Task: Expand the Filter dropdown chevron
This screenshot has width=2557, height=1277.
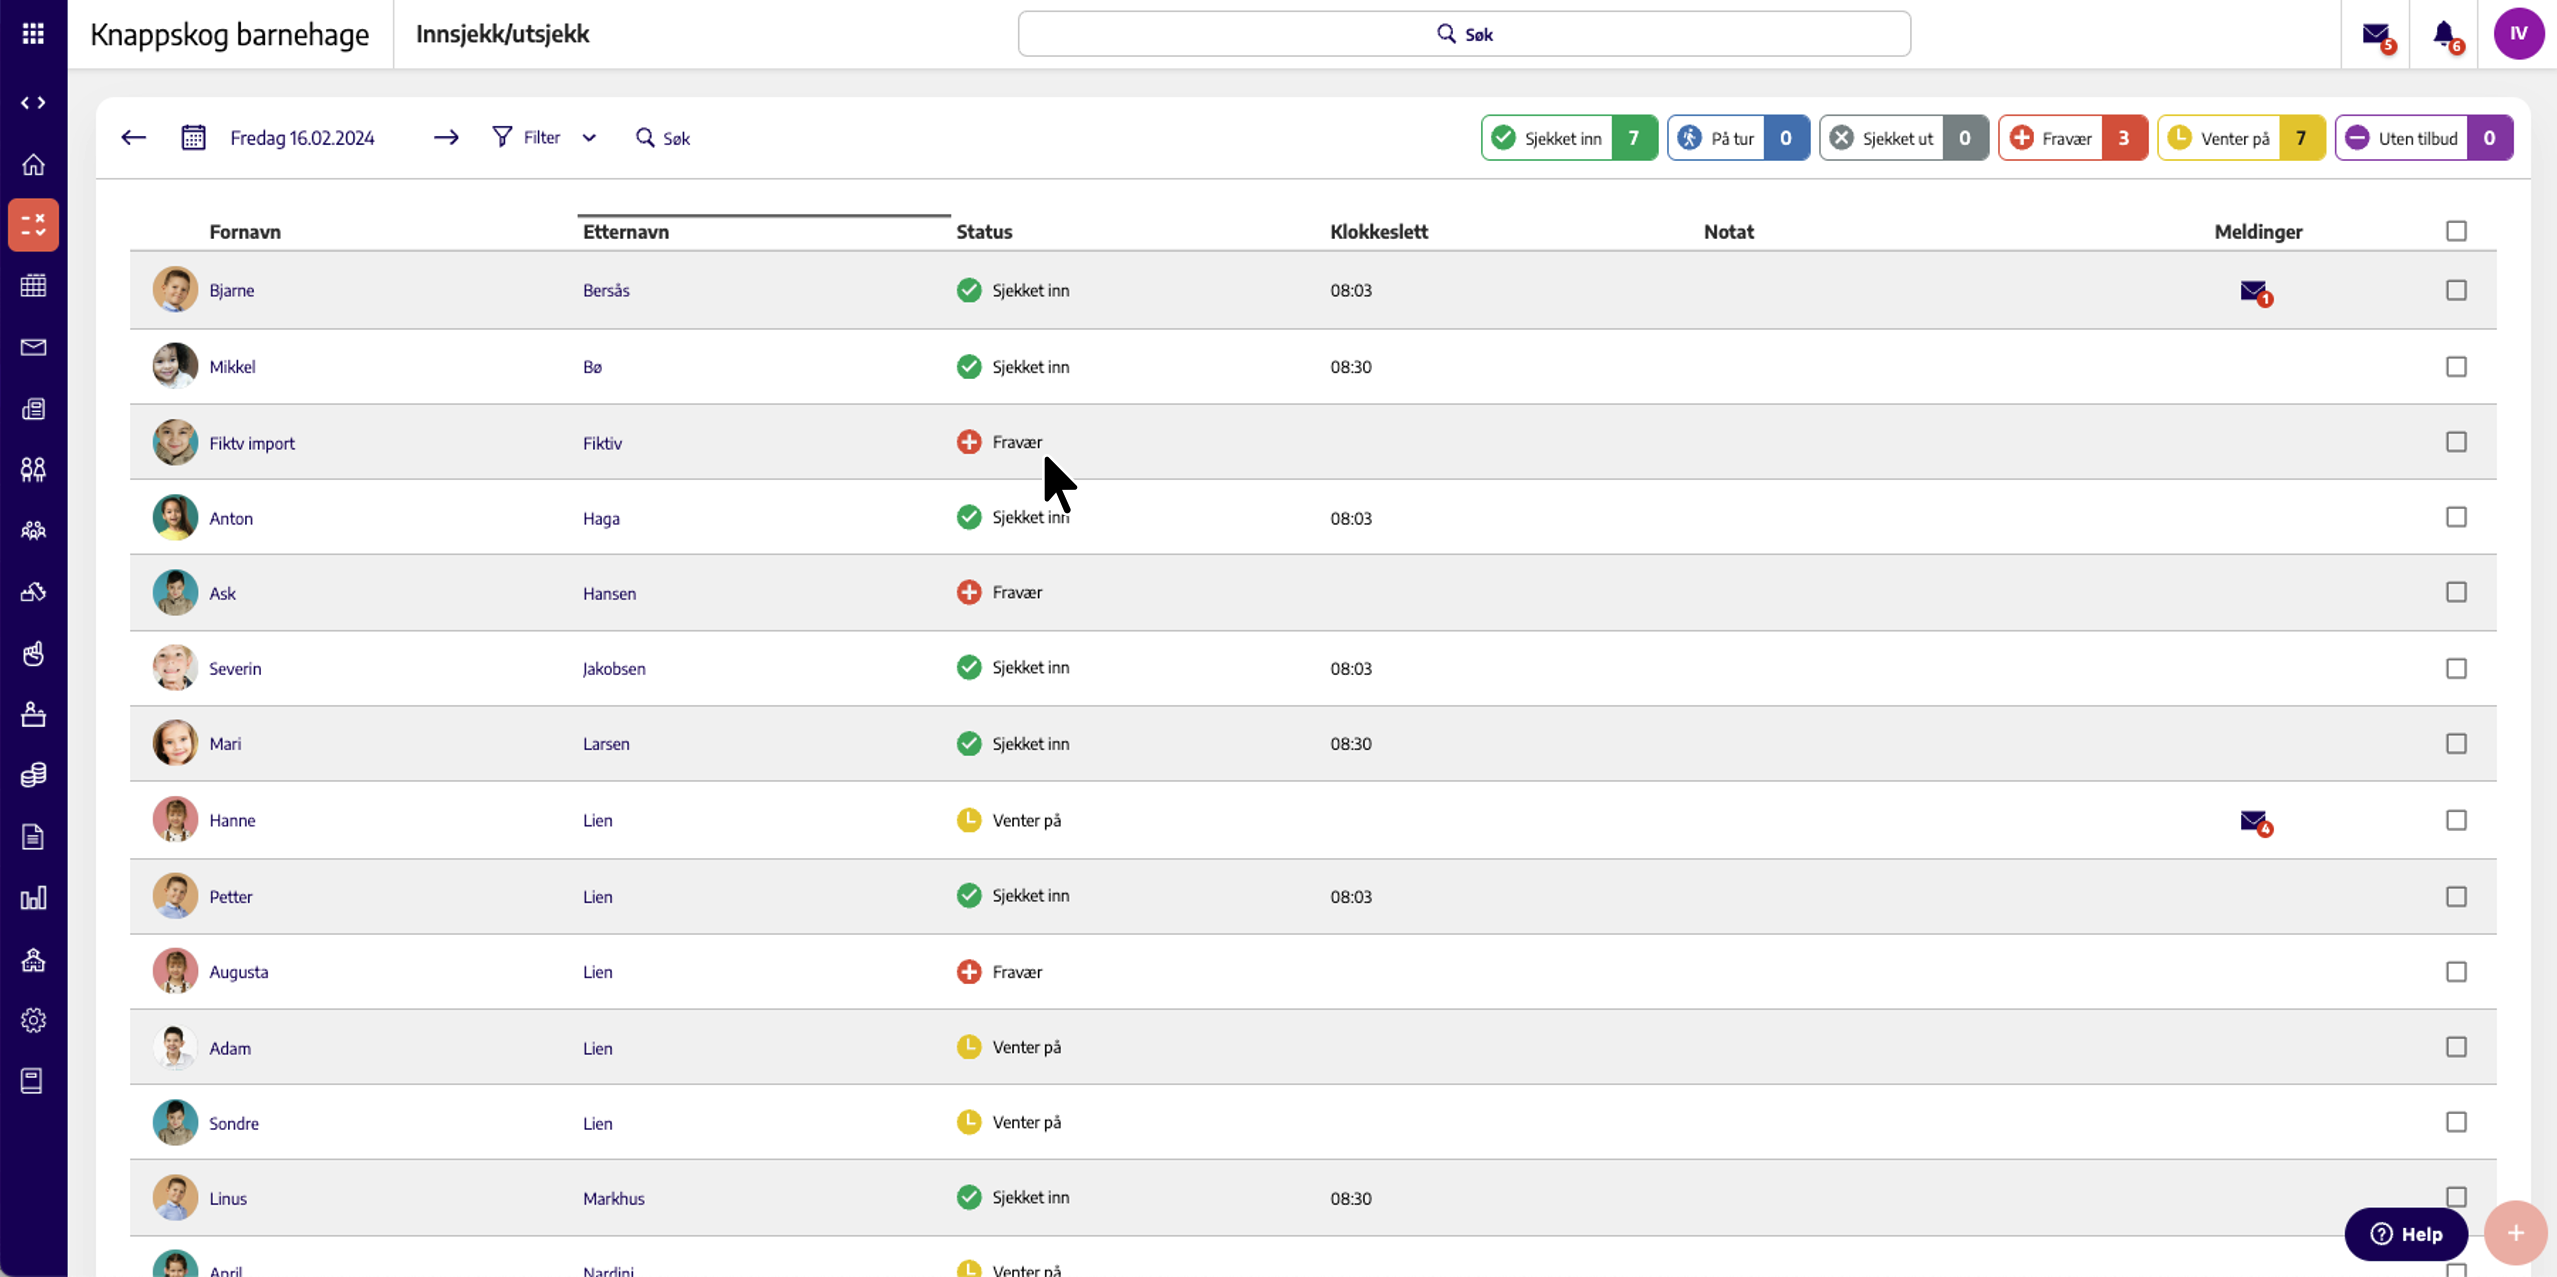Action: (x=589, y=138)
